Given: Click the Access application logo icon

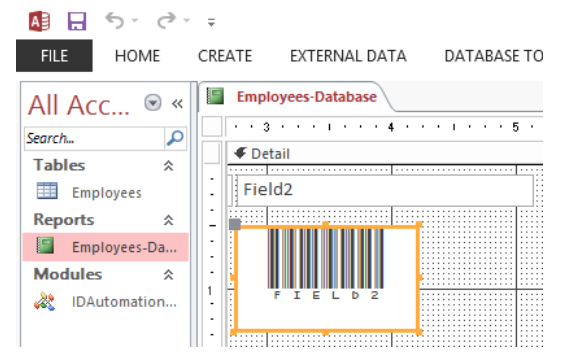Looking at the screenshot, I should pos(39,21).
